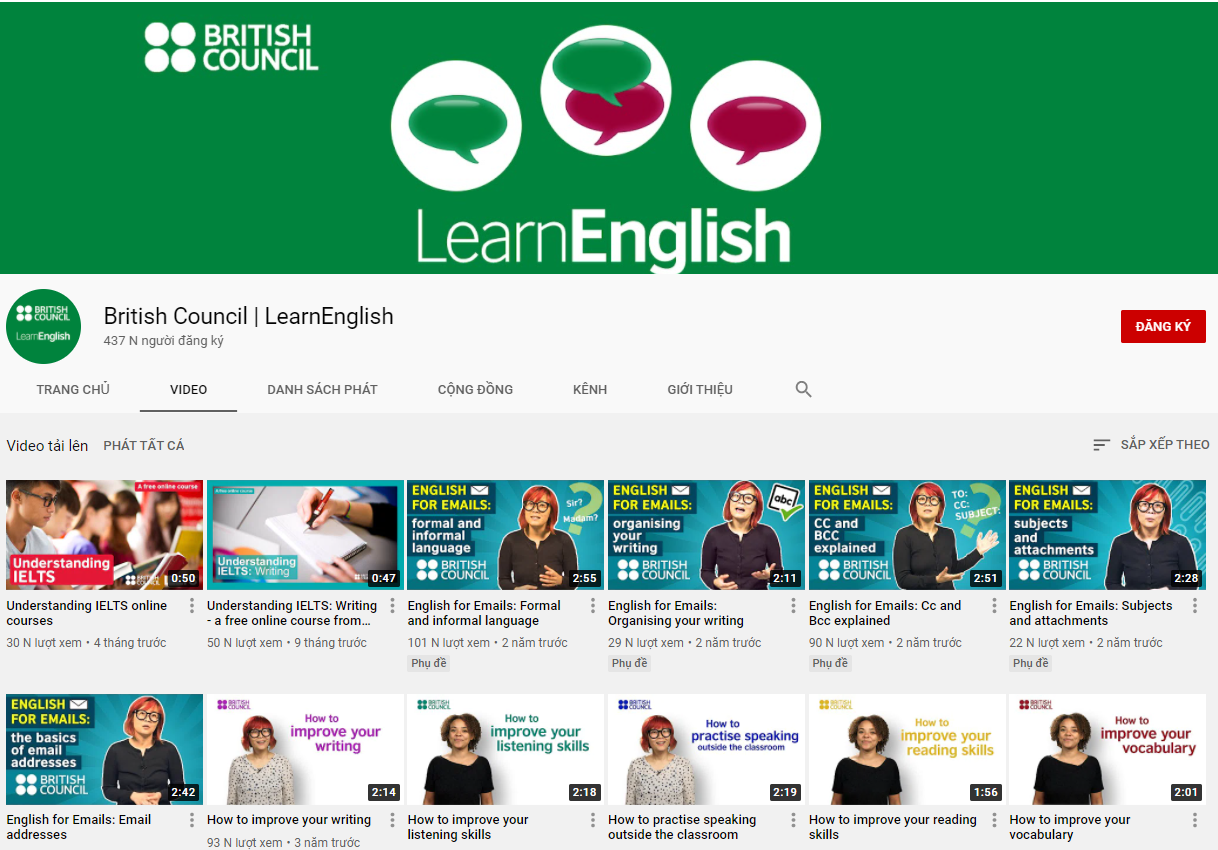Open title link English for Emails: Email addresses
The width and height of the screenshot is (1218, 850).
point(79,827)
